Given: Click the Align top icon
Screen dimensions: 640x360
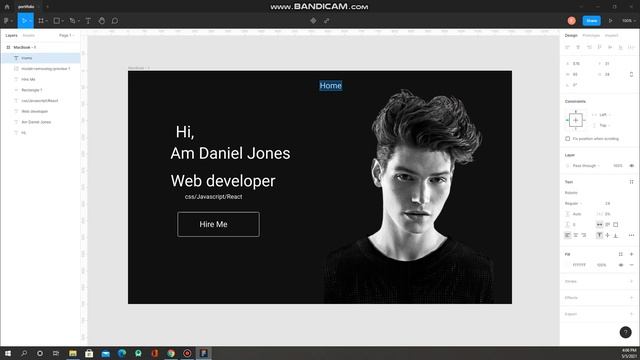Looking at the screenshot, I should pos(599,47).
